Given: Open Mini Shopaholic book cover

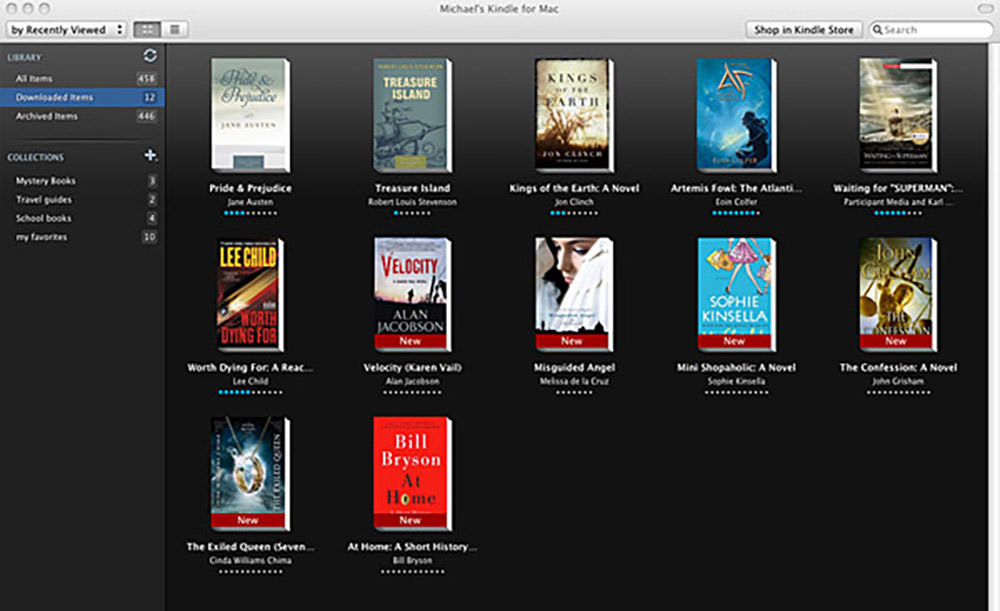Looking at the screenshot, I should pos(737,295).
